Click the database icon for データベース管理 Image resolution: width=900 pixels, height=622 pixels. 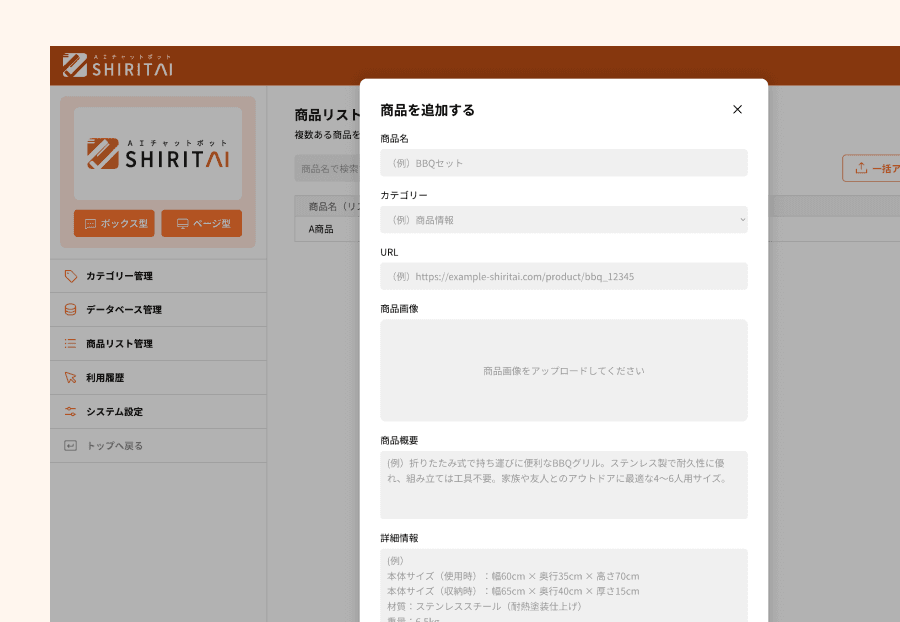pyautogui.click(x=71, y=310)
